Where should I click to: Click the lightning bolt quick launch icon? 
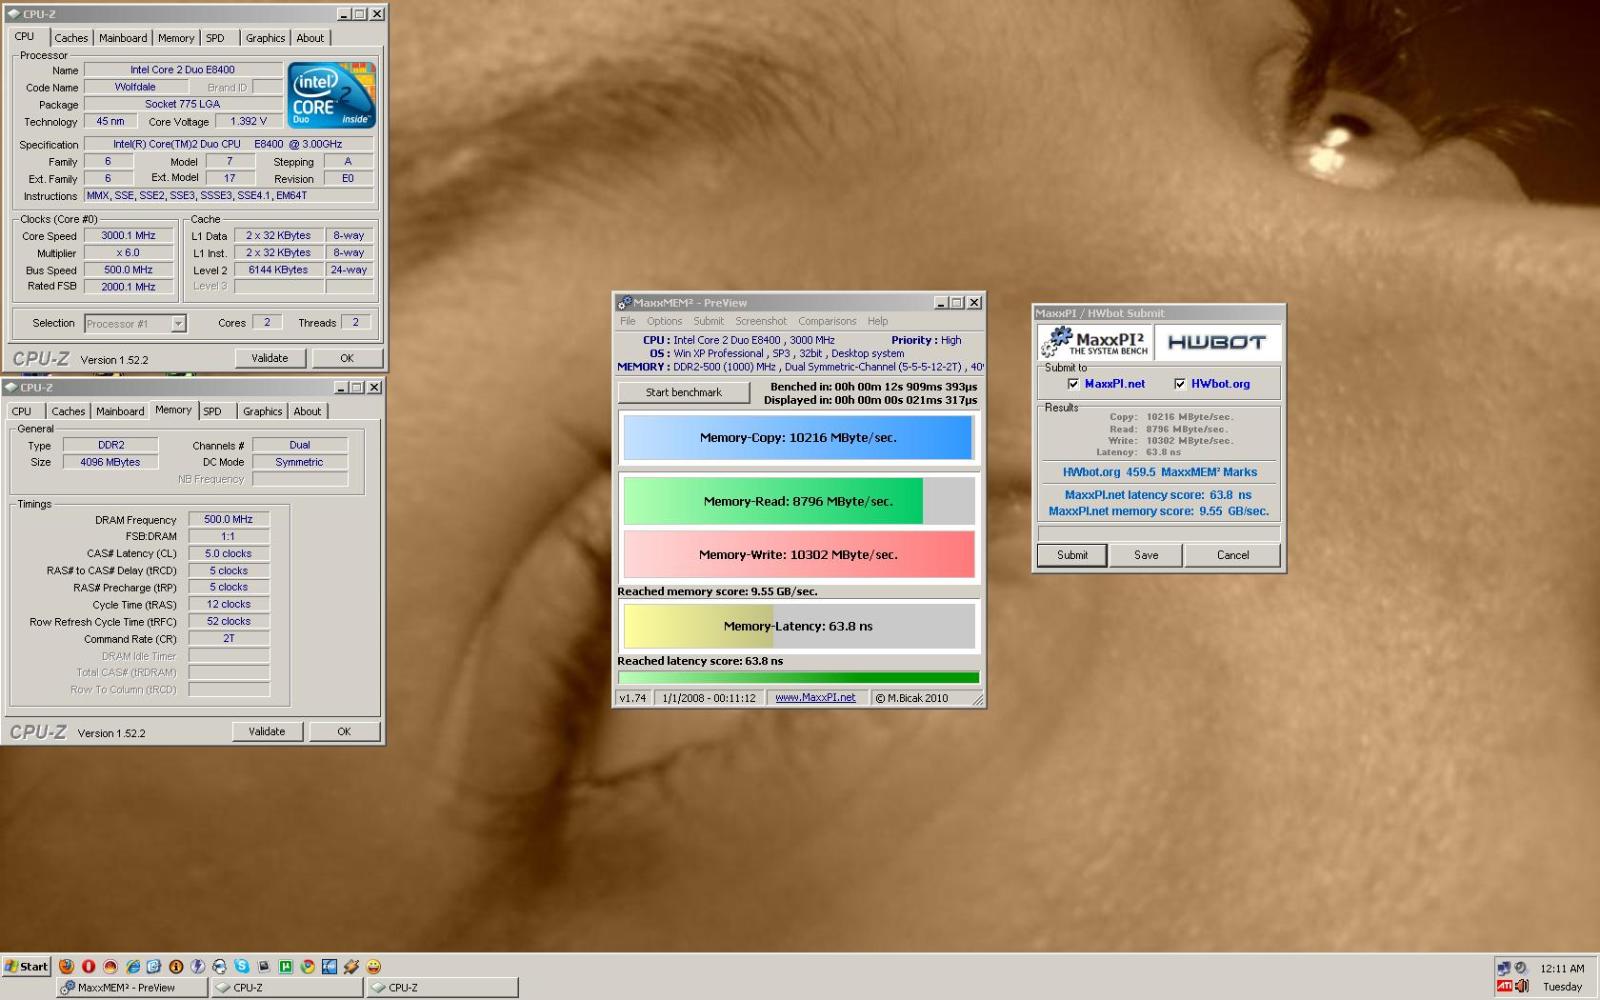pos(198,966)
